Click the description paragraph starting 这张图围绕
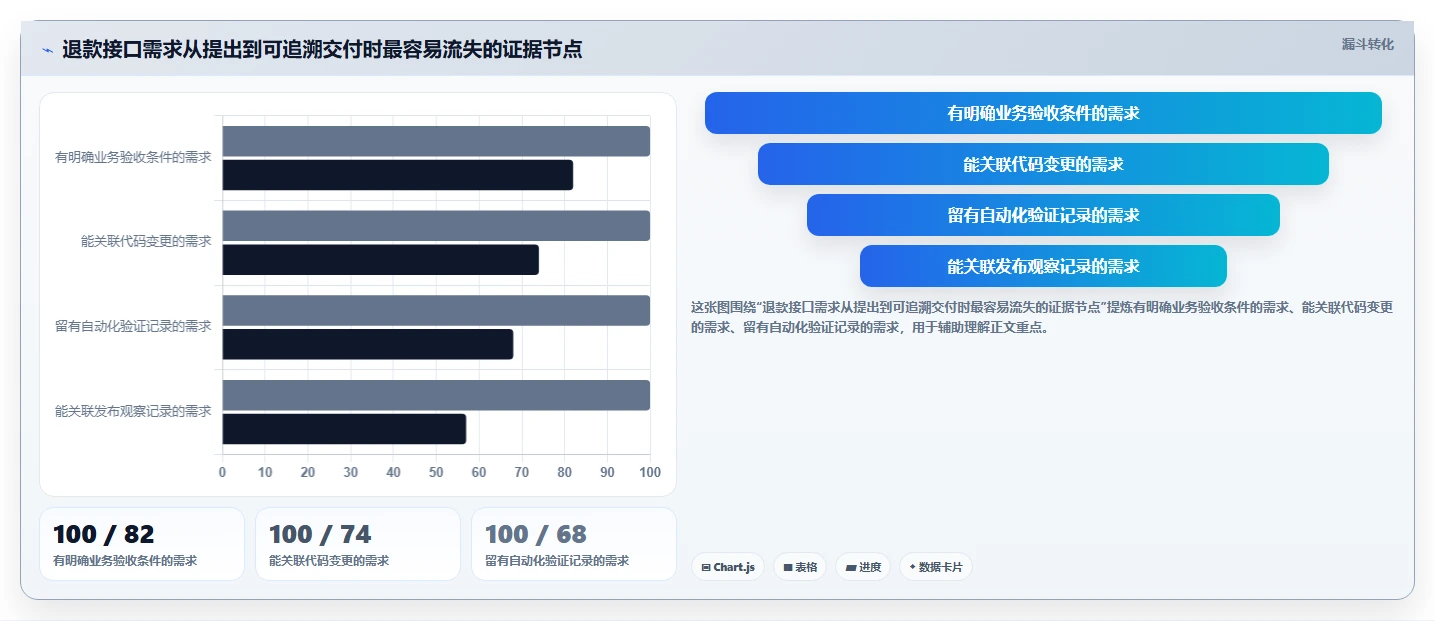 click(1042, 317)
